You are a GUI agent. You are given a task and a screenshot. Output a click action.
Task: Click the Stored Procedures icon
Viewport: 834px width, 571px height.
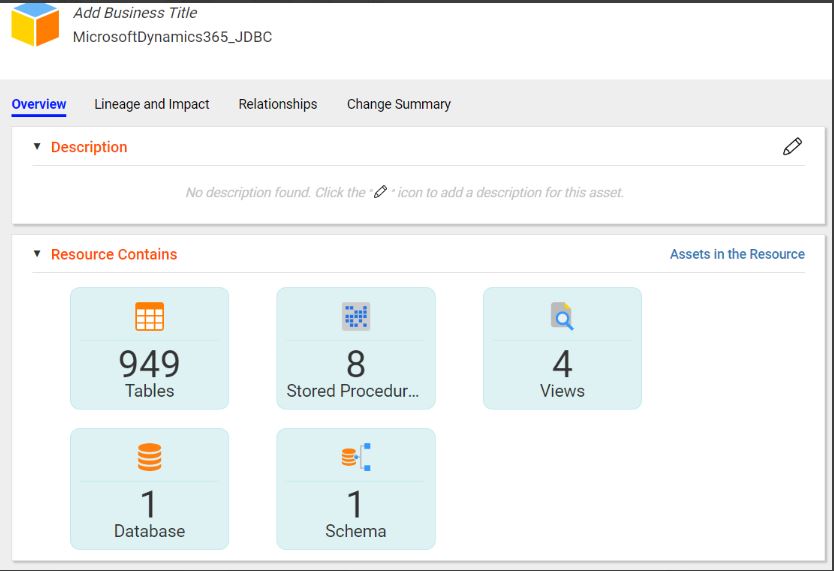click(x=356, y=316)
